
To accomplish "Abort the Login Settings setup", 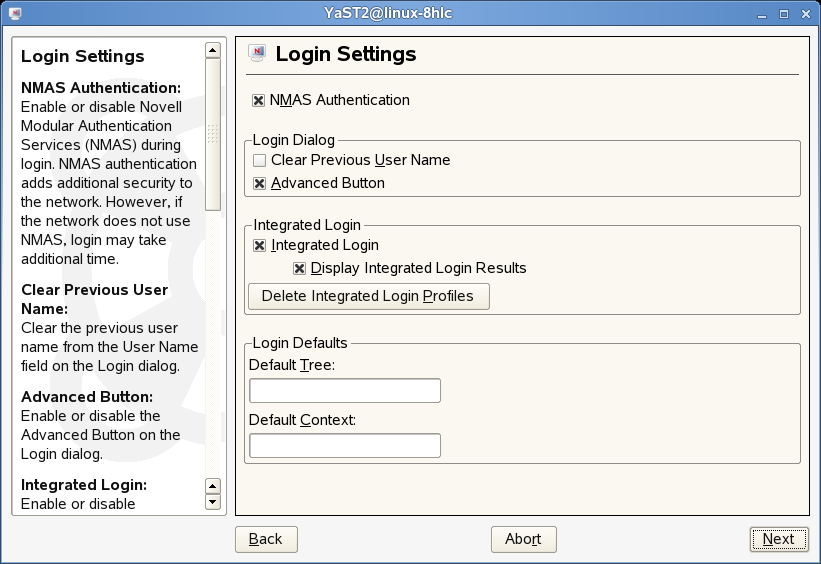I will tap(523, 539).
